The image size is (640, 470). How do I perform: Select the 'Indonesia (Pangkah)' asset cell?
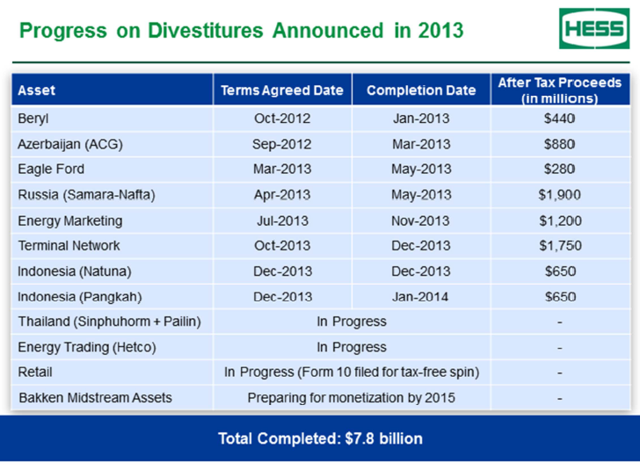[112, 297]
